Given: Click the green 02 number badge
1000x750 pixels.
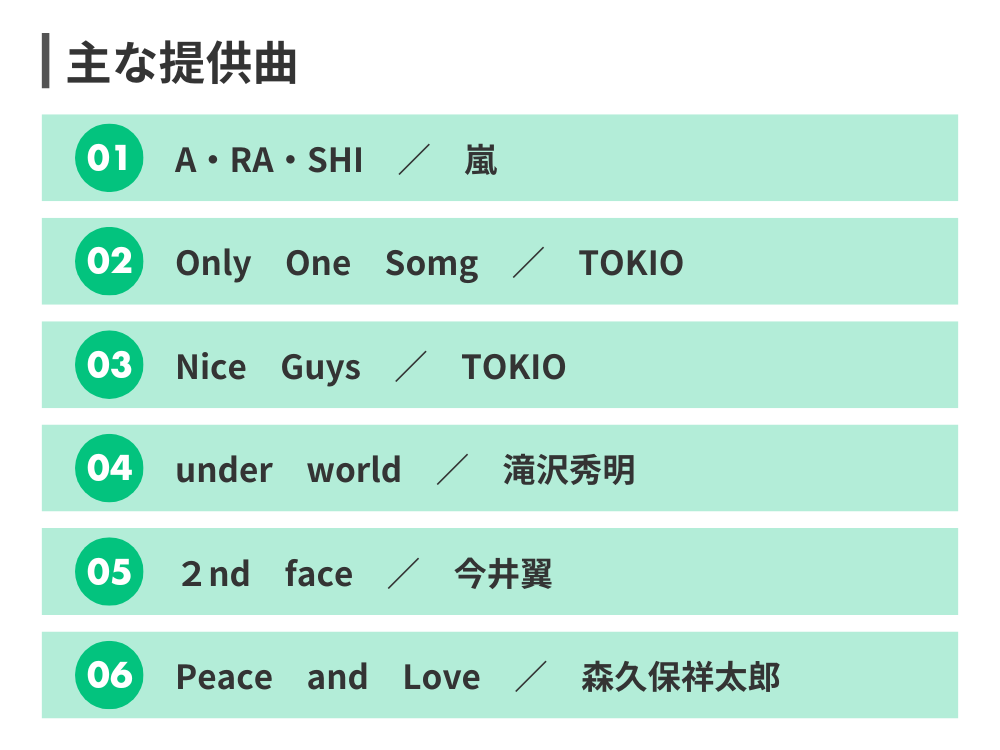Looking at the screenshot, I should (x=109, y=261).
